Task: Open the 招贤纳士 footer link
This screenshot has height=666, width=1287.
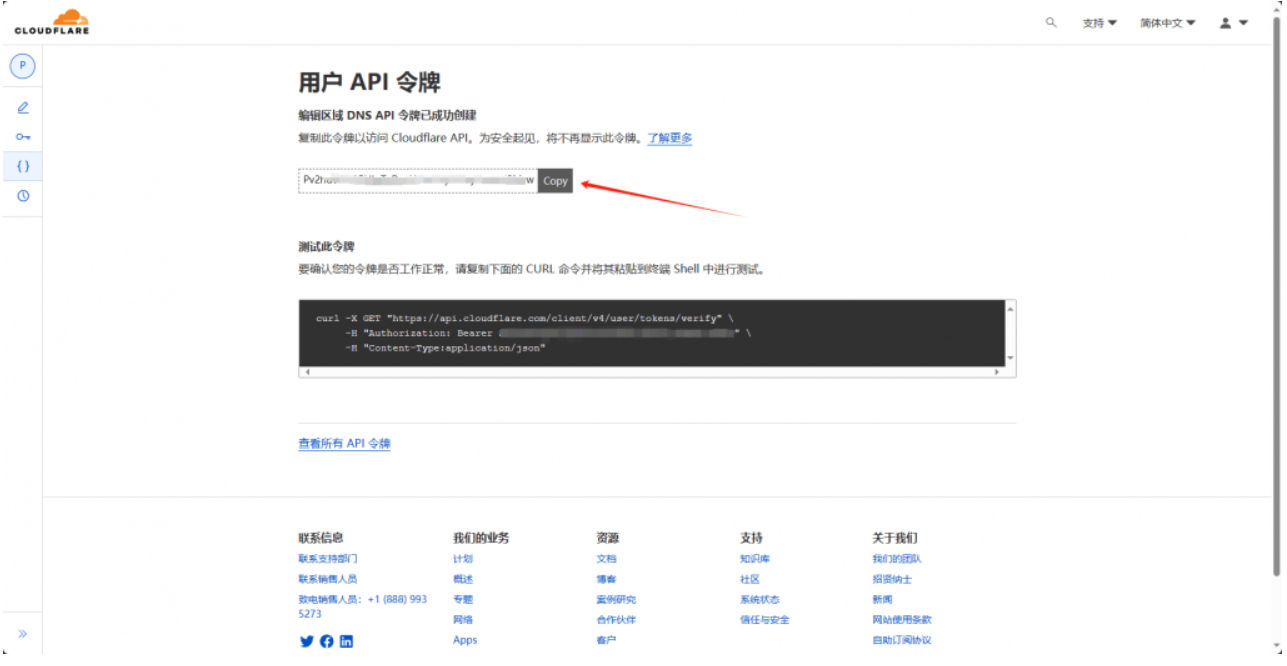Action: tap(892, 579)
